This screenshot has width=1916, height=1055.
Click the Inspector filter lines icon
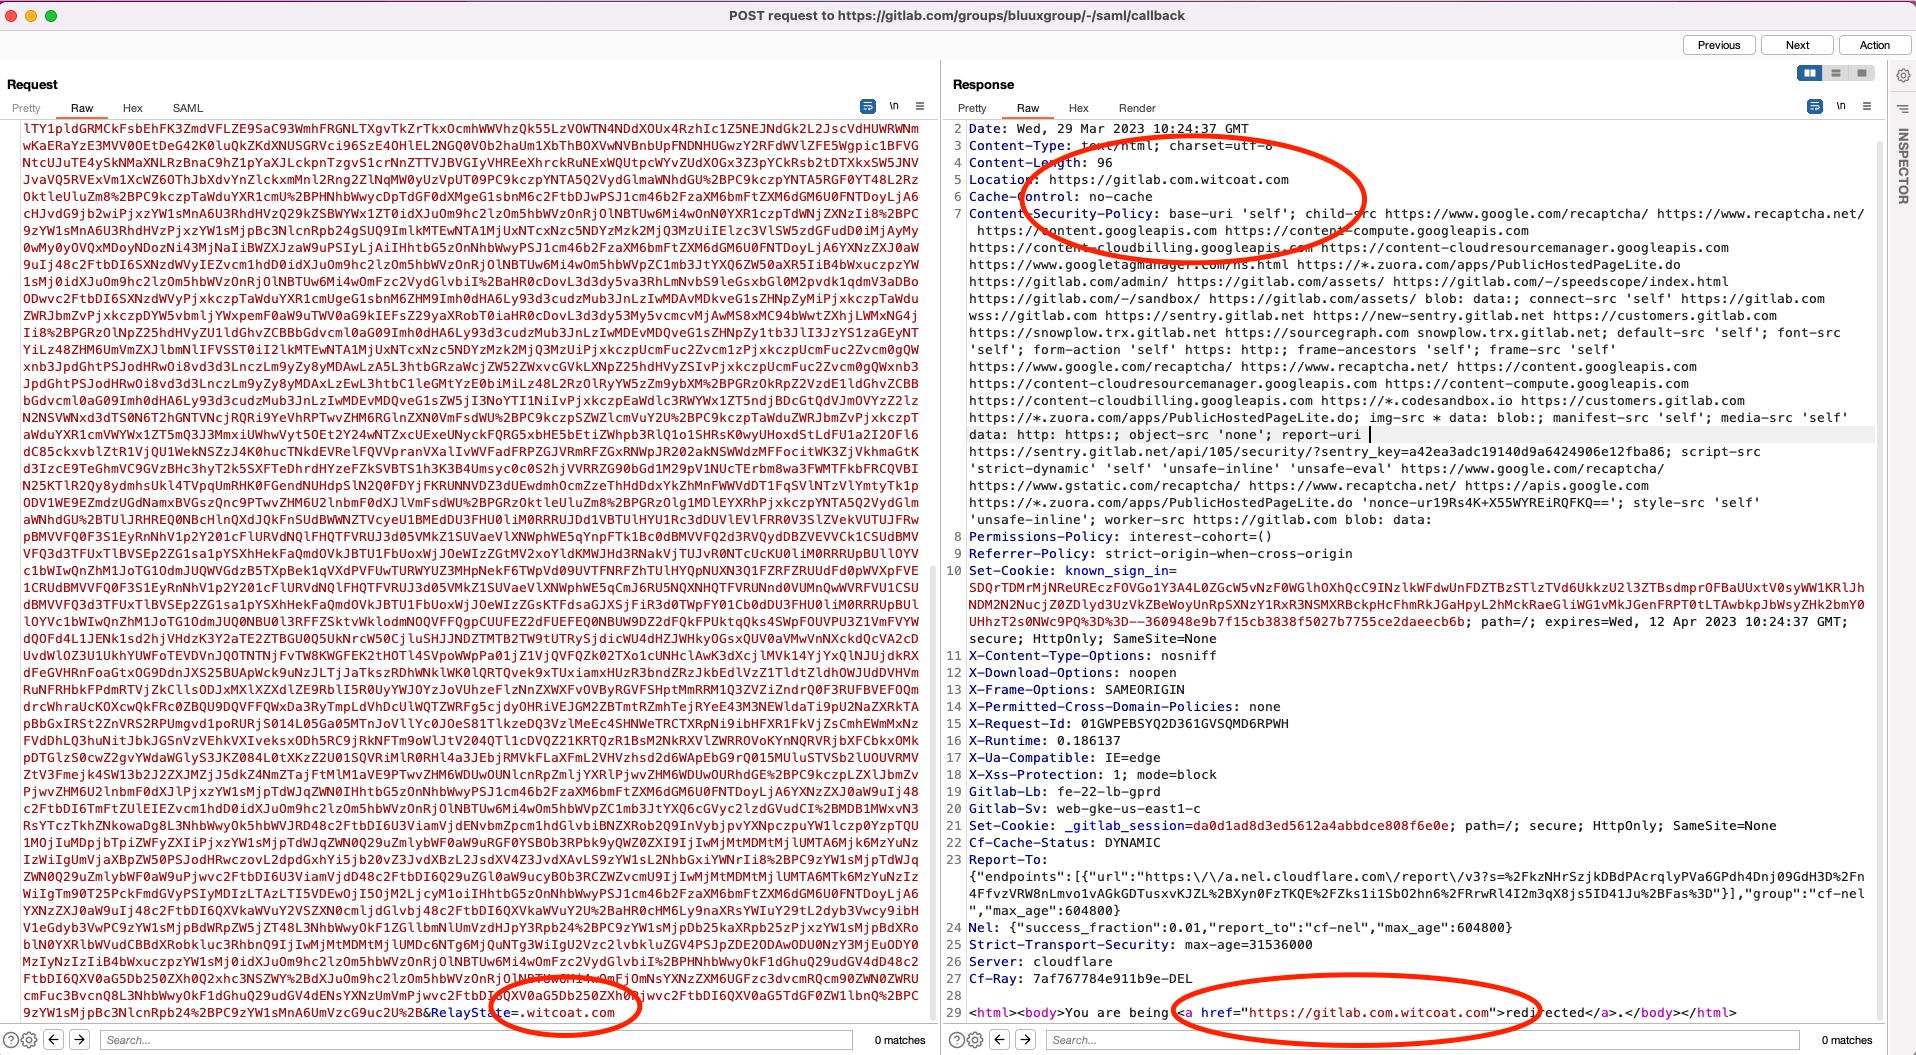pos(1903,108)
